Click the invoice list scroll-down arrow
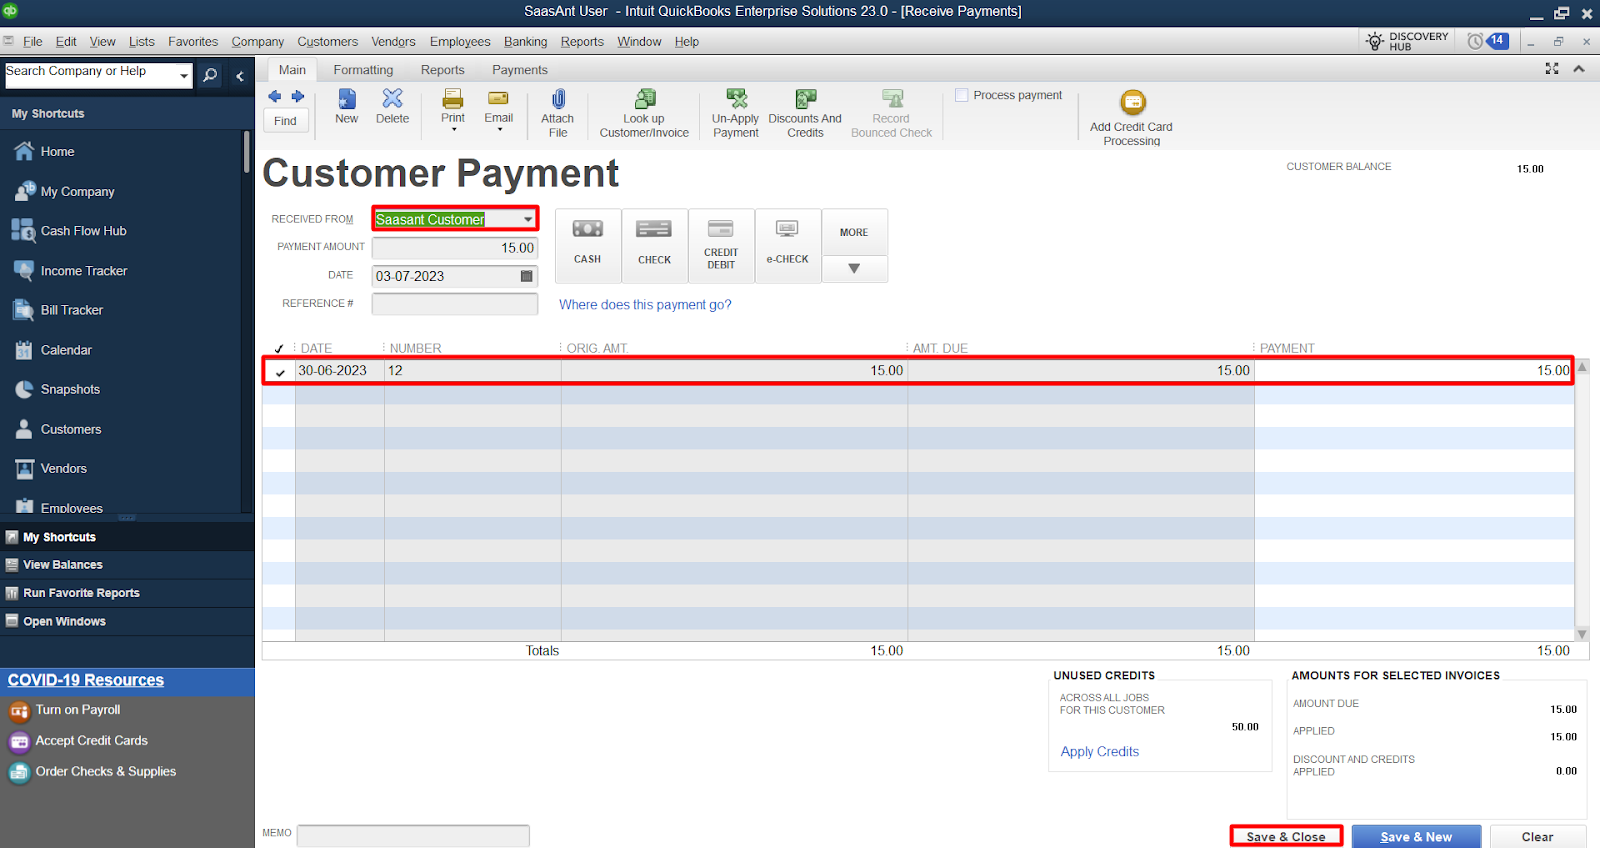Image resolution: width=1600 pixels, height=848 pixels. point(1582,634)
